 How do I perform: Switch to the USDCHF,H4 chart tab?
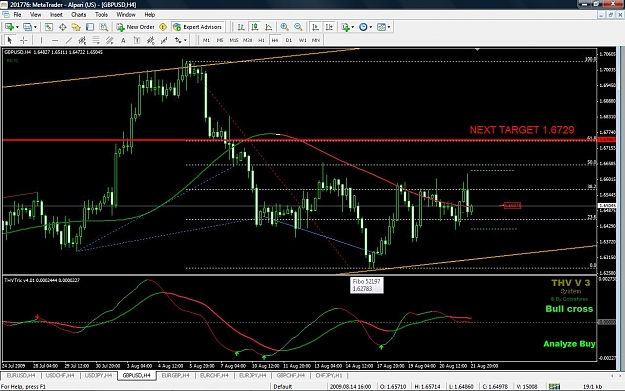60,375
